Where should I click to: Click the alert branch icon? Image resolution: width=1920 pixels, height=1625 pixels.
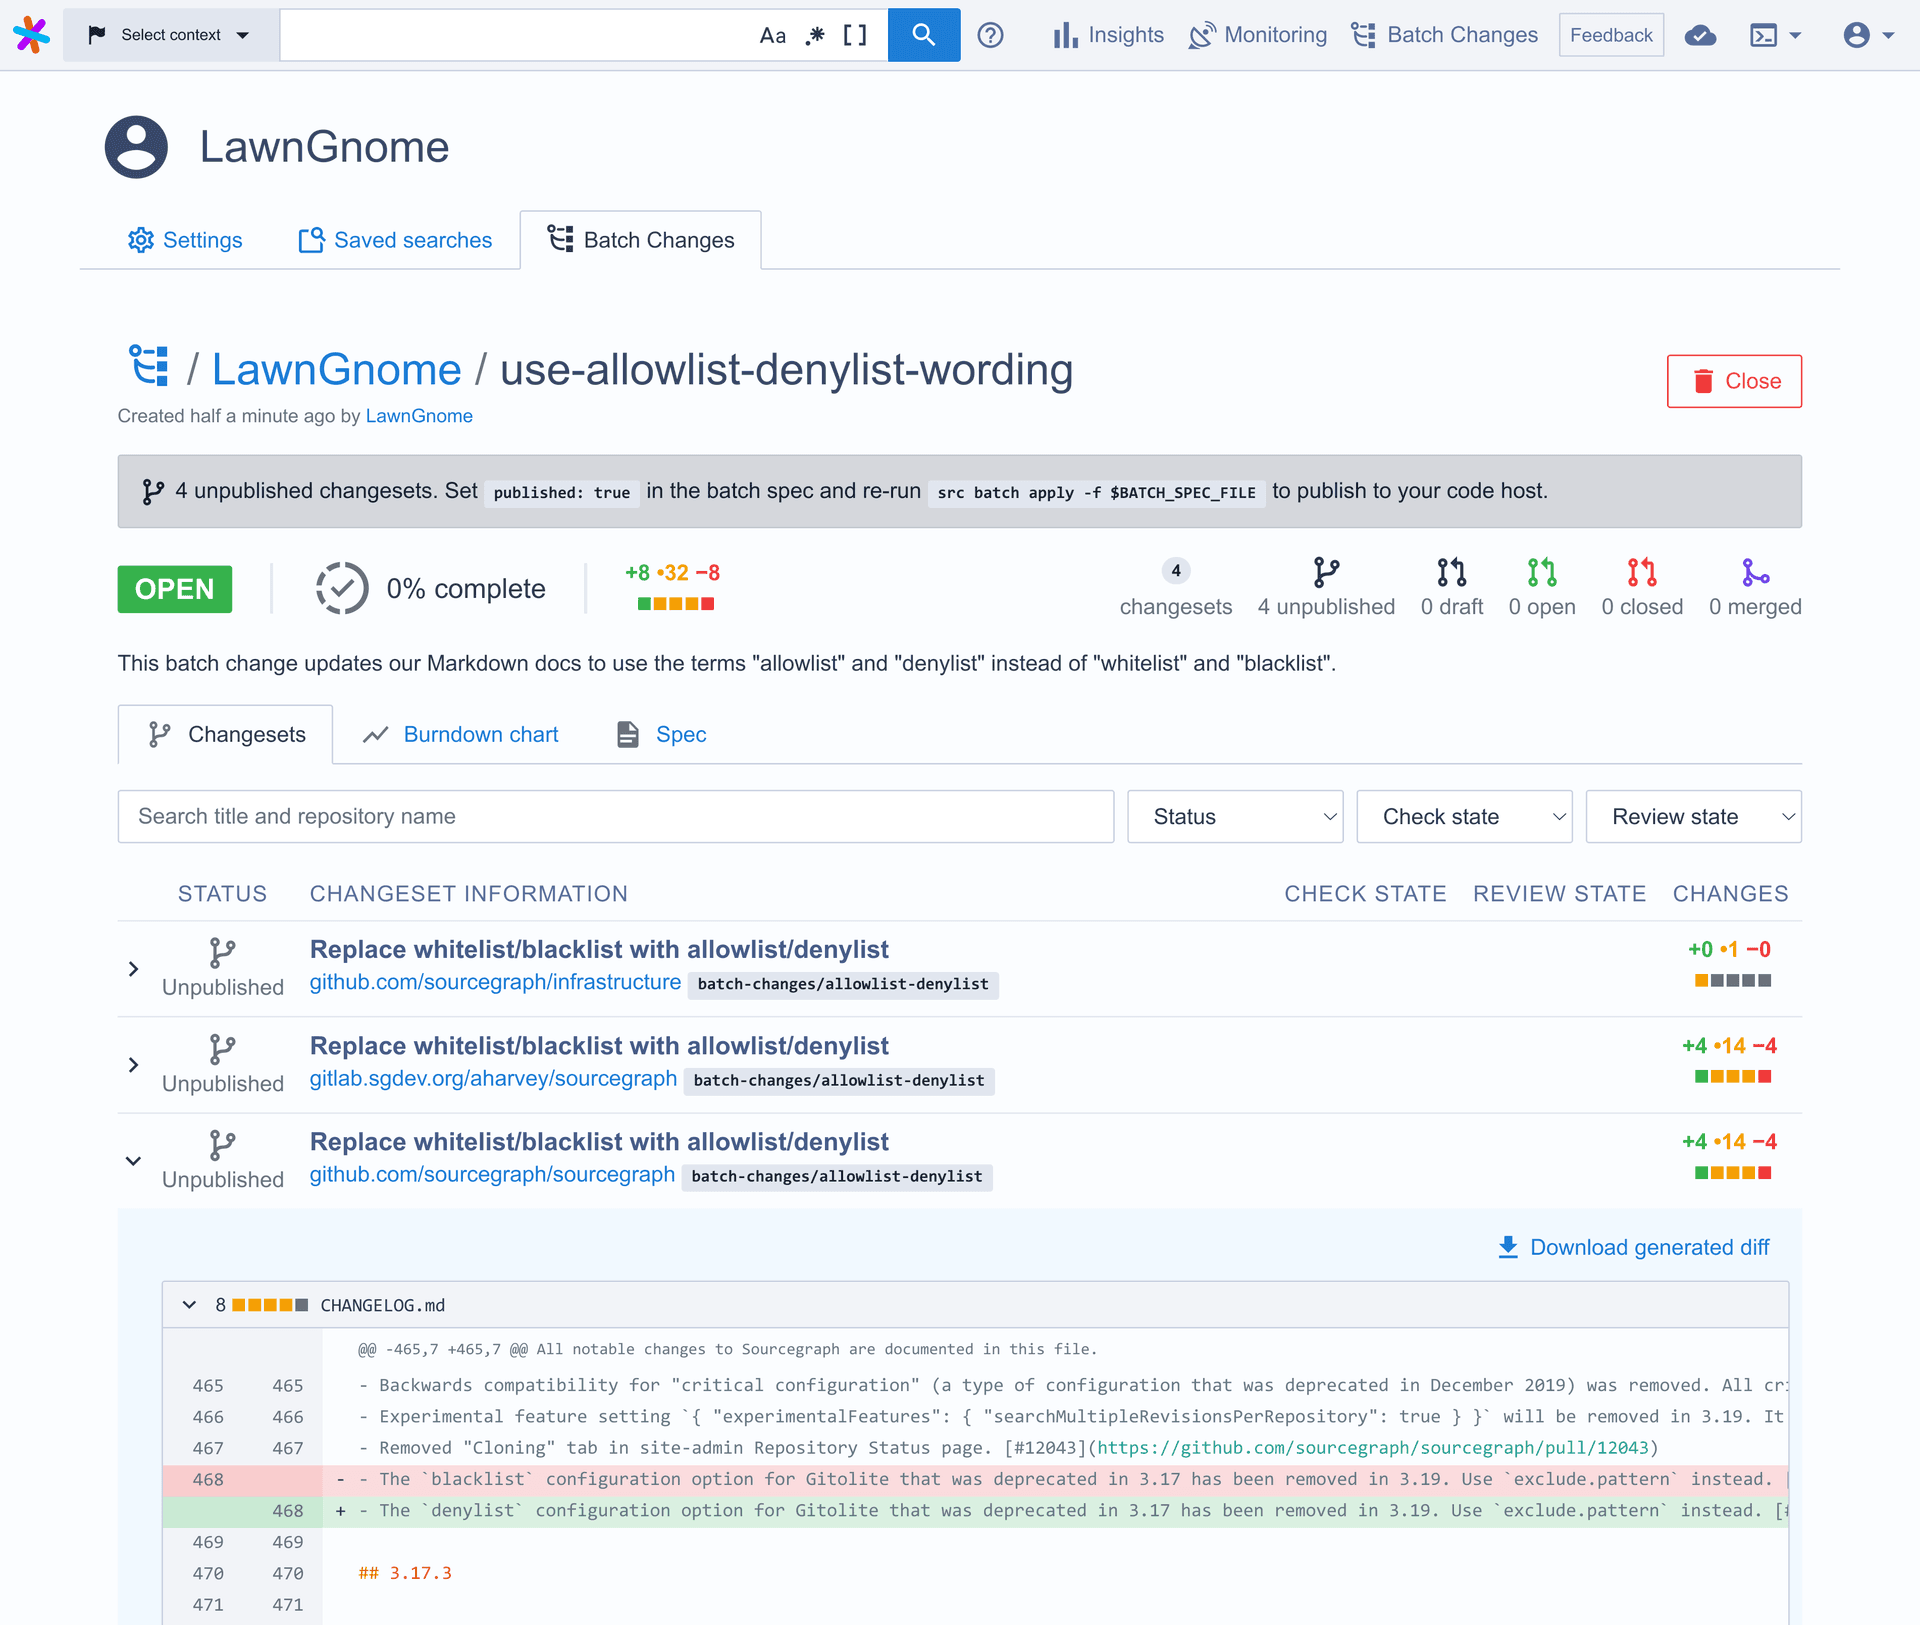[x=152, y=492]
